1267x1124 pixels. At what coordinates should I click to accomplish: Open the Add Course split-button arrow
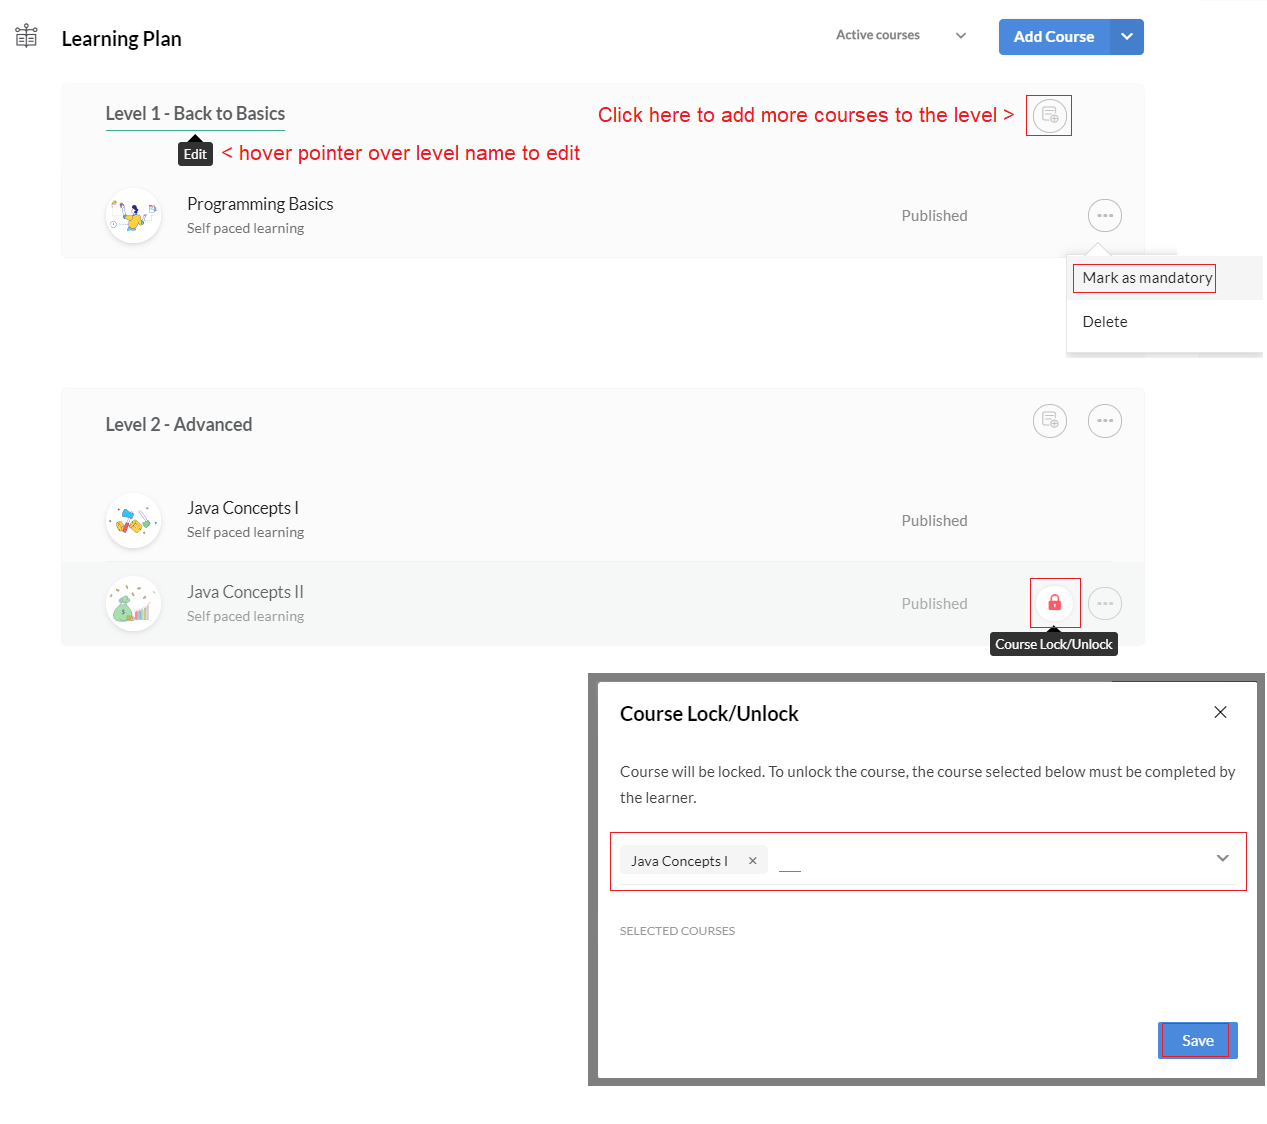[x=1127, y=37]
